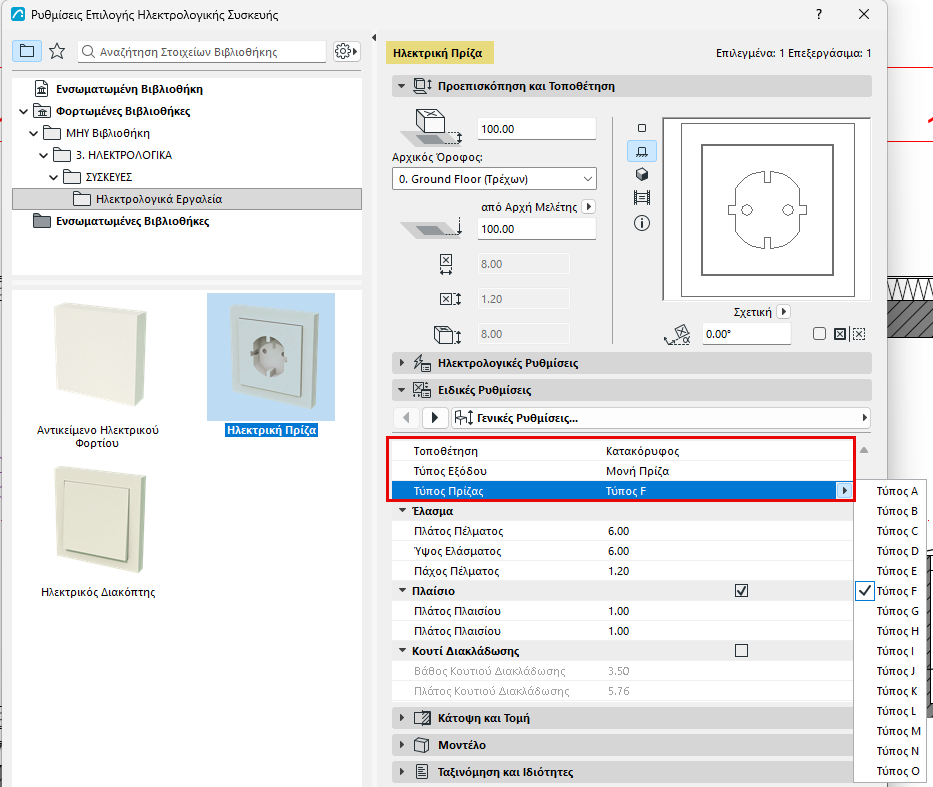
Task: Open the favorites star view
Action: coord(57,51)
